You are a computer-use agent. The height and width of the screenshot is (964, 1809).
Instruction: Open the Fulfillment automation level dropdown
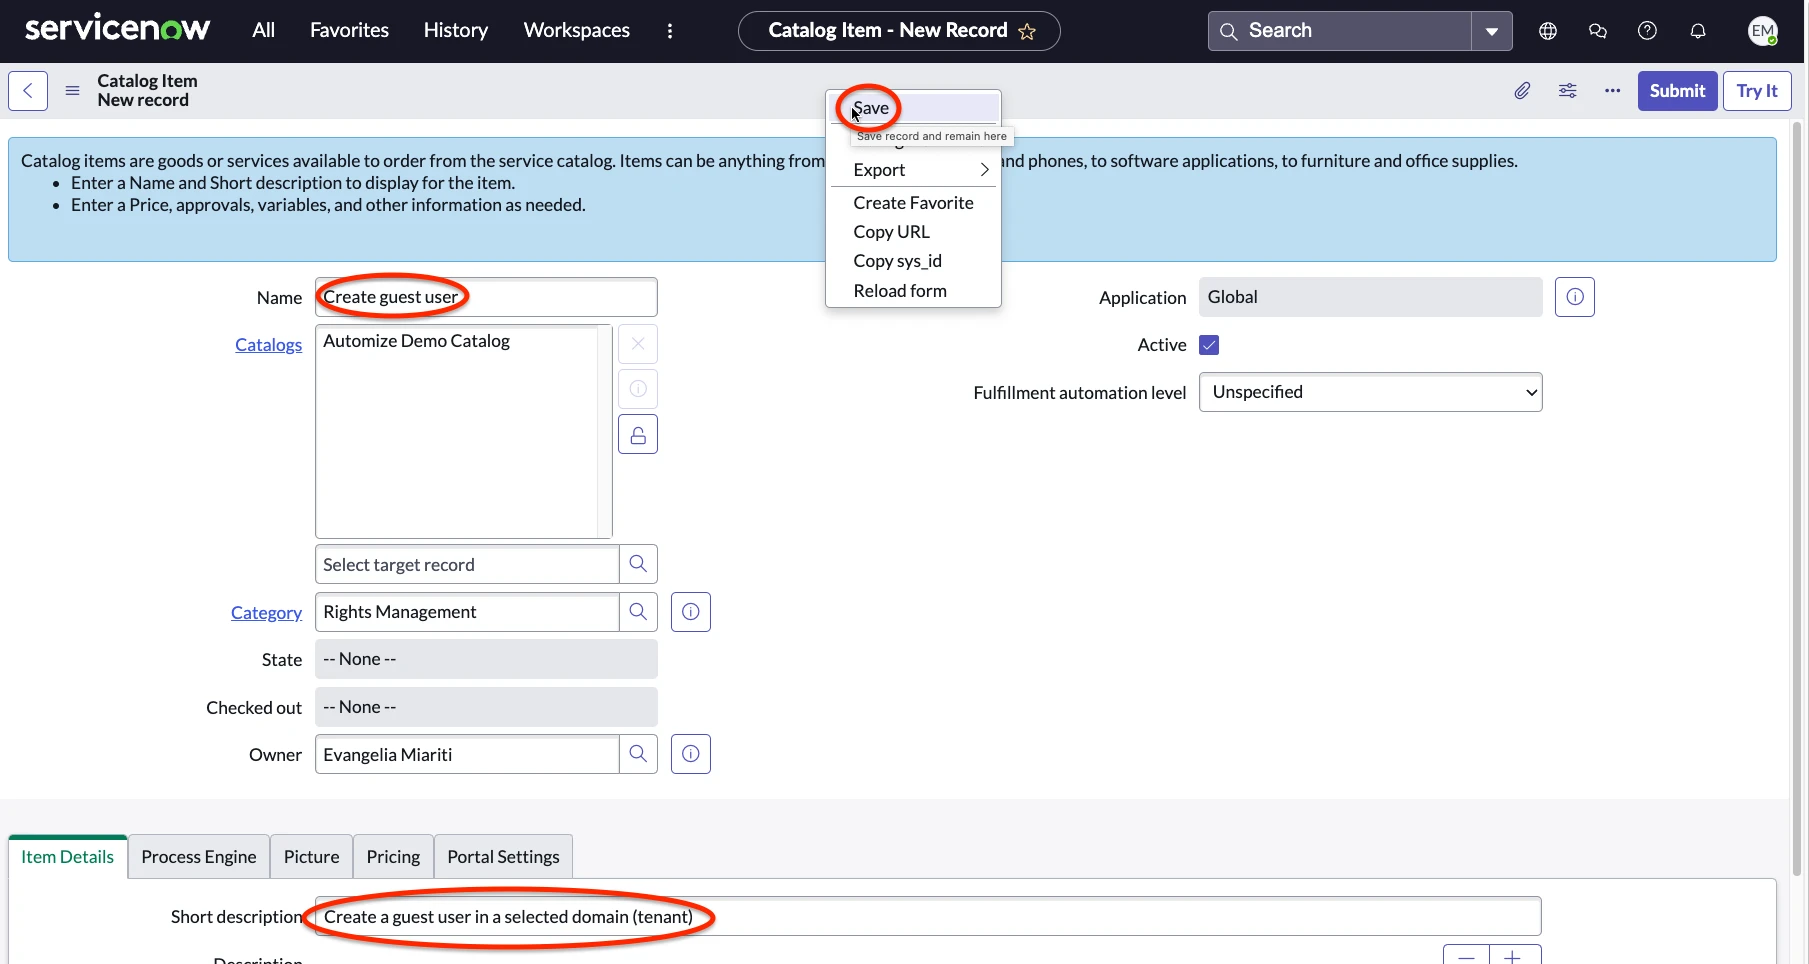[x=1370, y=391]
